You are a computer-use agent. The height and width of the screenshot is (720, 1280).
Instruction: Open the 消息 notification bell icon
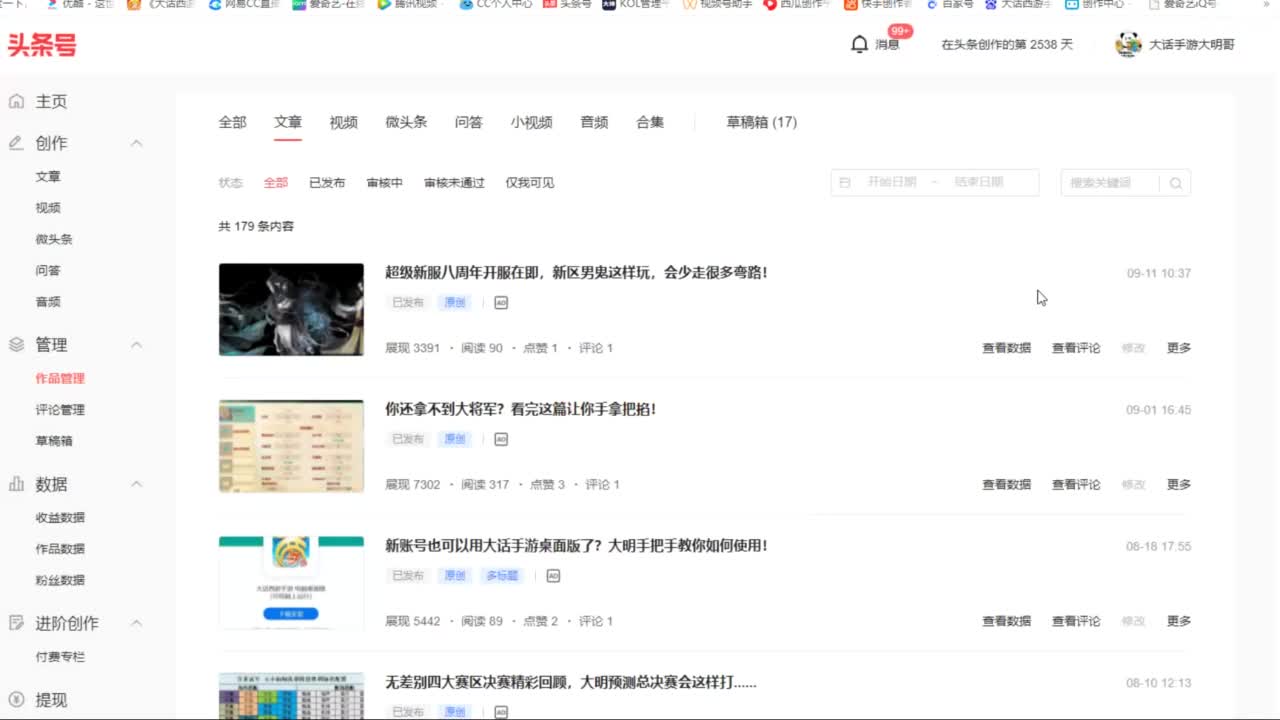pyautogui.click(x=859, y=44)
